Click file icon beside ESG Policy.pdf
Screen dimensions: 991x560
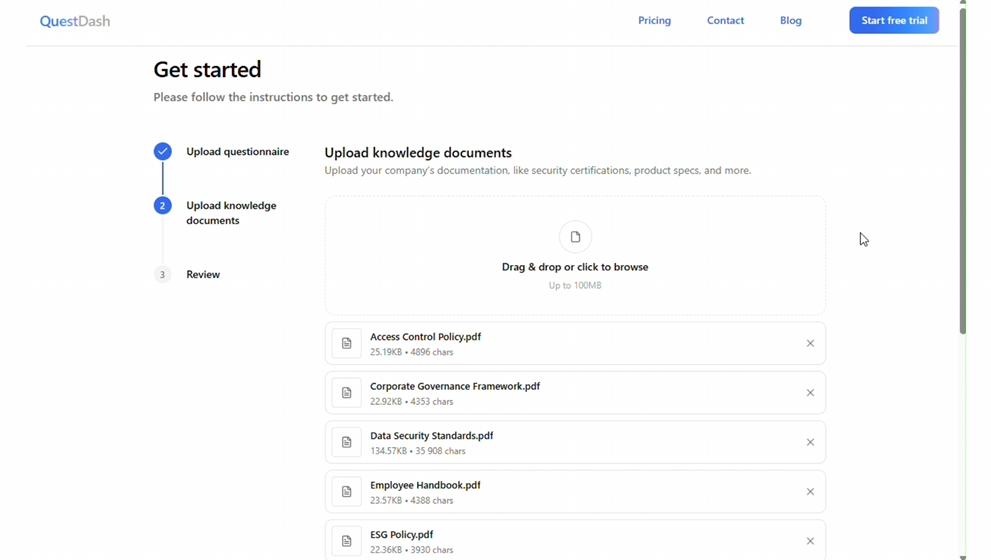[346, 541]
